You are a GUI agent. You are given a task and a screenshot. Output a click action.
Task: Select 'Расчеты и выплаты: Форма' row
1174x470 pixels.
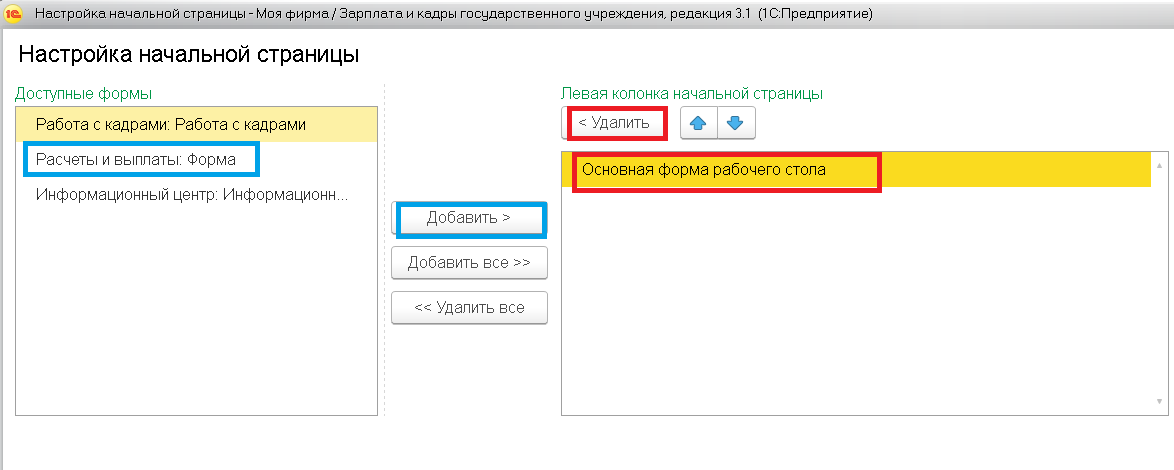tap(196, 159)
